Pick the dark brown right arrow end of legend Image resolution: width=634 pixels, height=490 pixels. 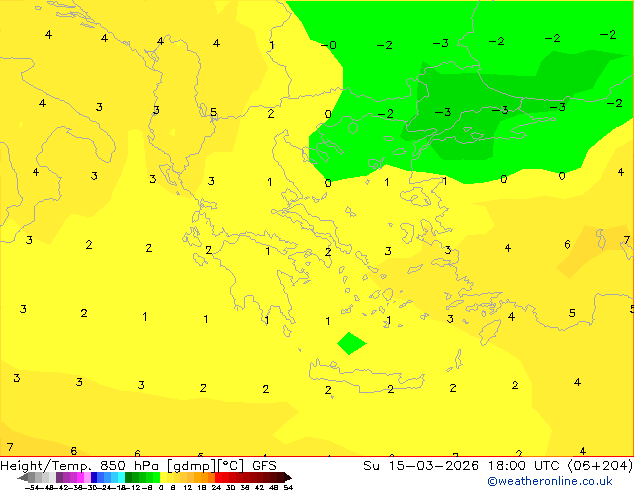[x=288, y=478]
